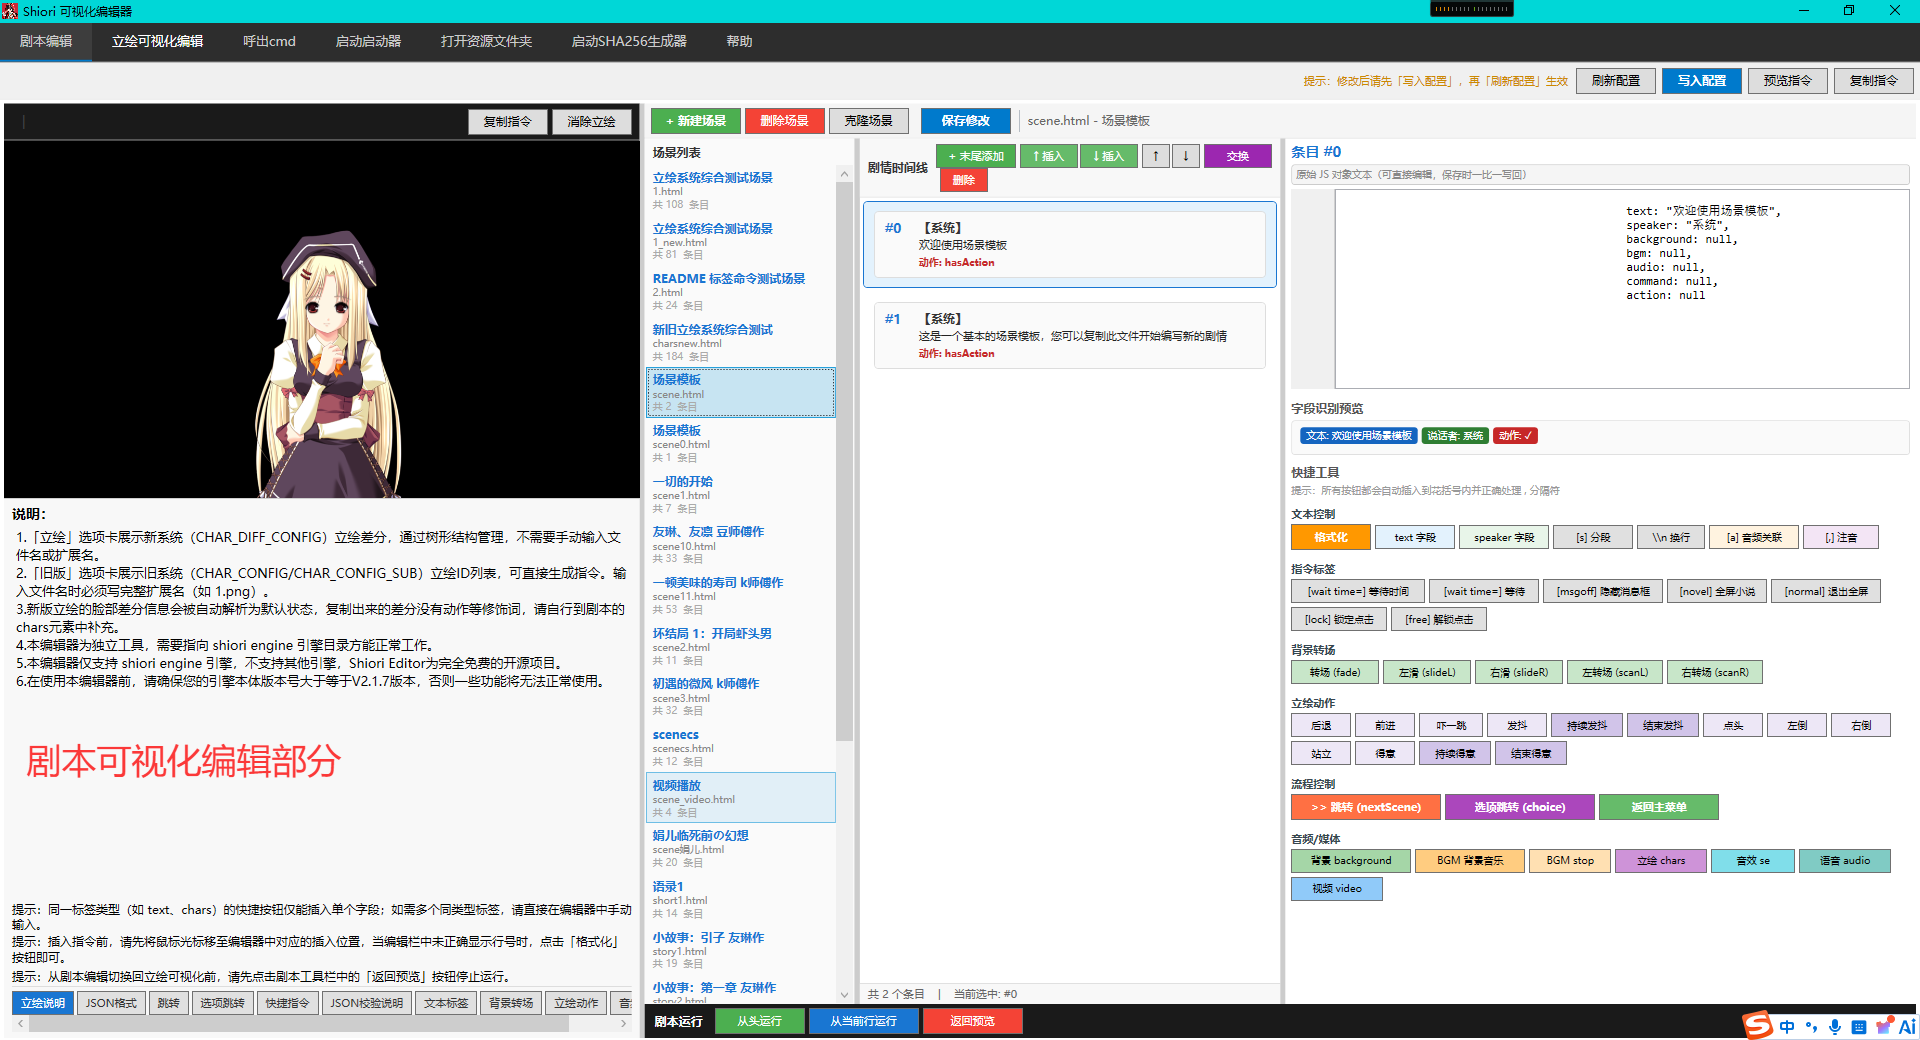Viewport: 1920px width, 1040px height.
Task: Launch 启动SHA256生成器 from the menu bar
Action: point(629,41)
